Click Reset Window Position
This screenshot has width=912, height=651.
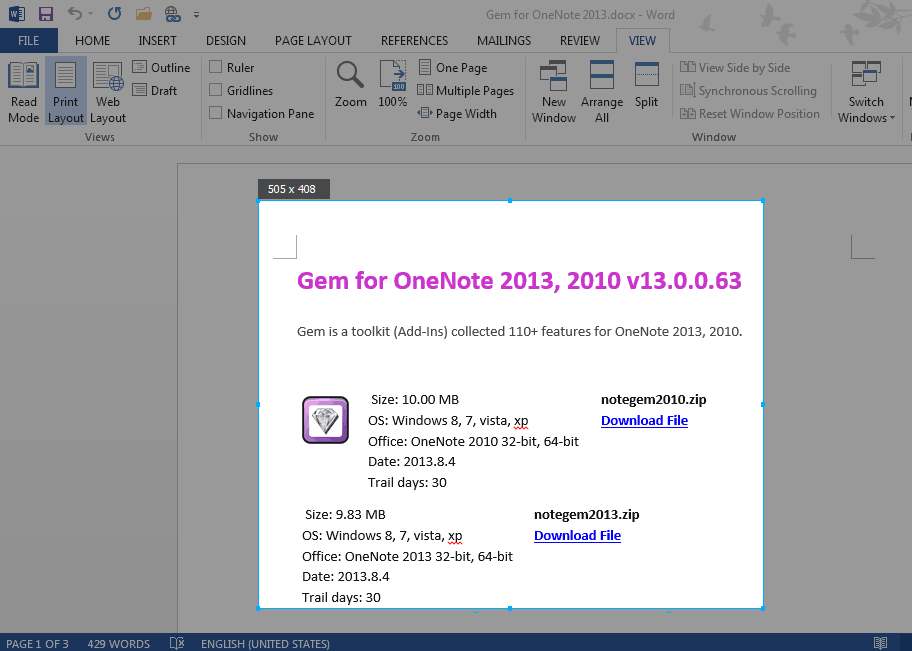[x=750, y=113]
